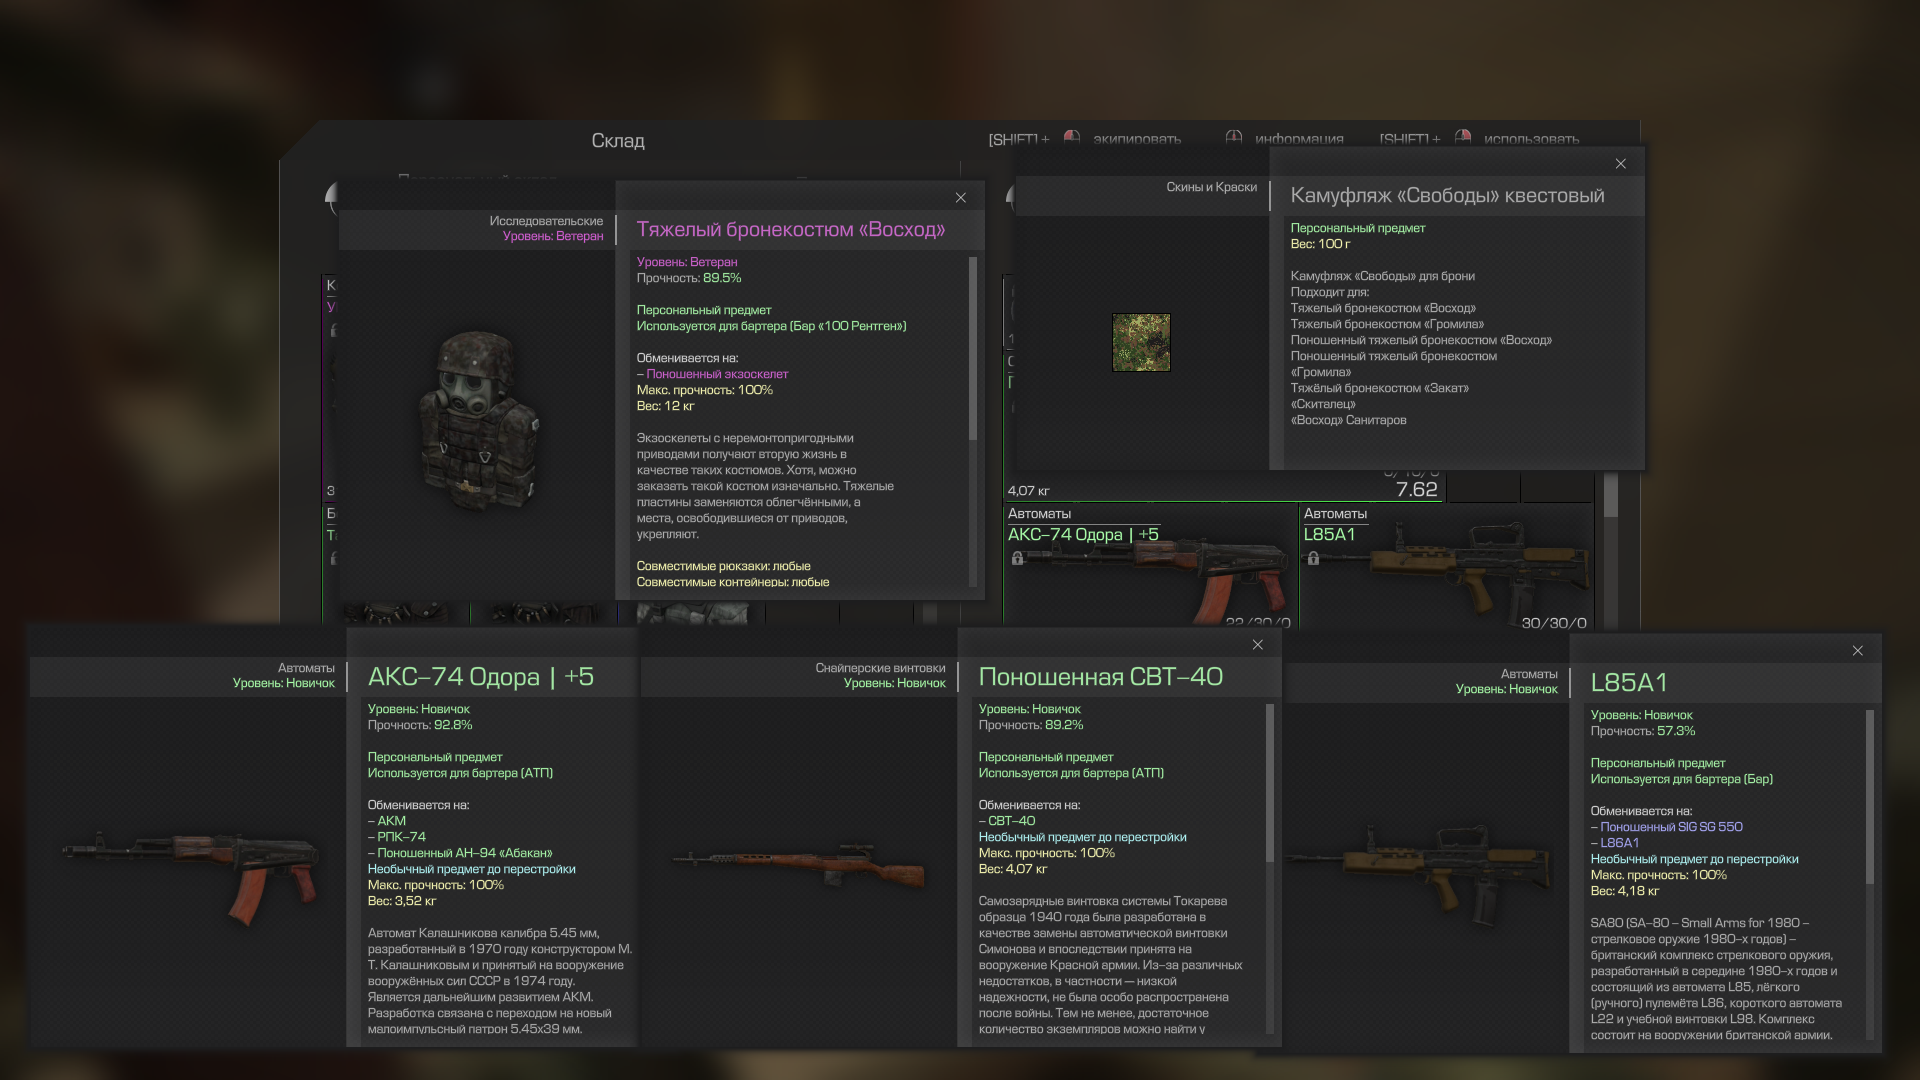Image resolution: width=1920 pixels, height=1080 pixels.
Task: Close the Камуфляж «Свободы» квестовый window
Action: (x=1620, y=164)
